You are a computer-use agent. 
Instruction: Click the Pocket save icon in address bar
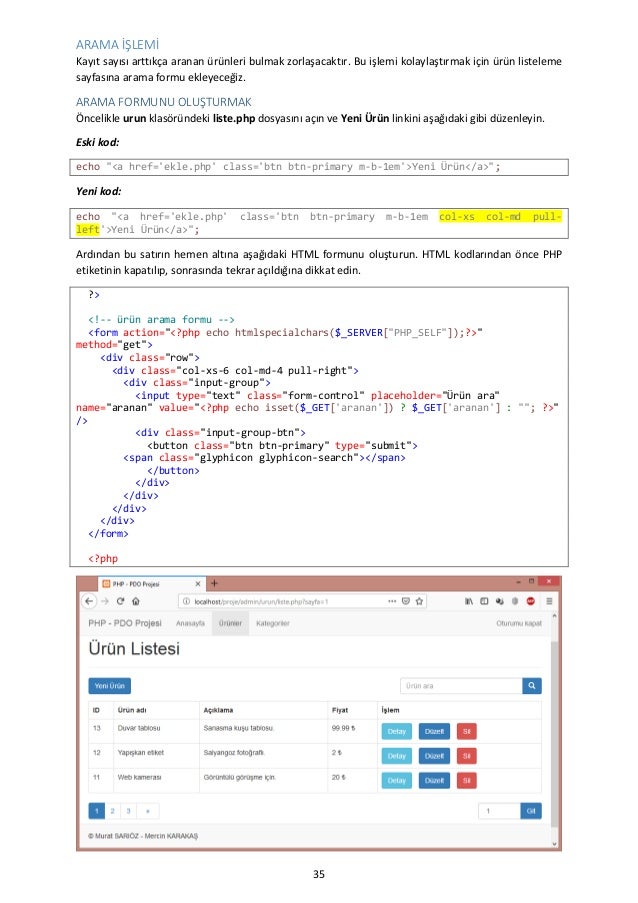pos(406,601)
